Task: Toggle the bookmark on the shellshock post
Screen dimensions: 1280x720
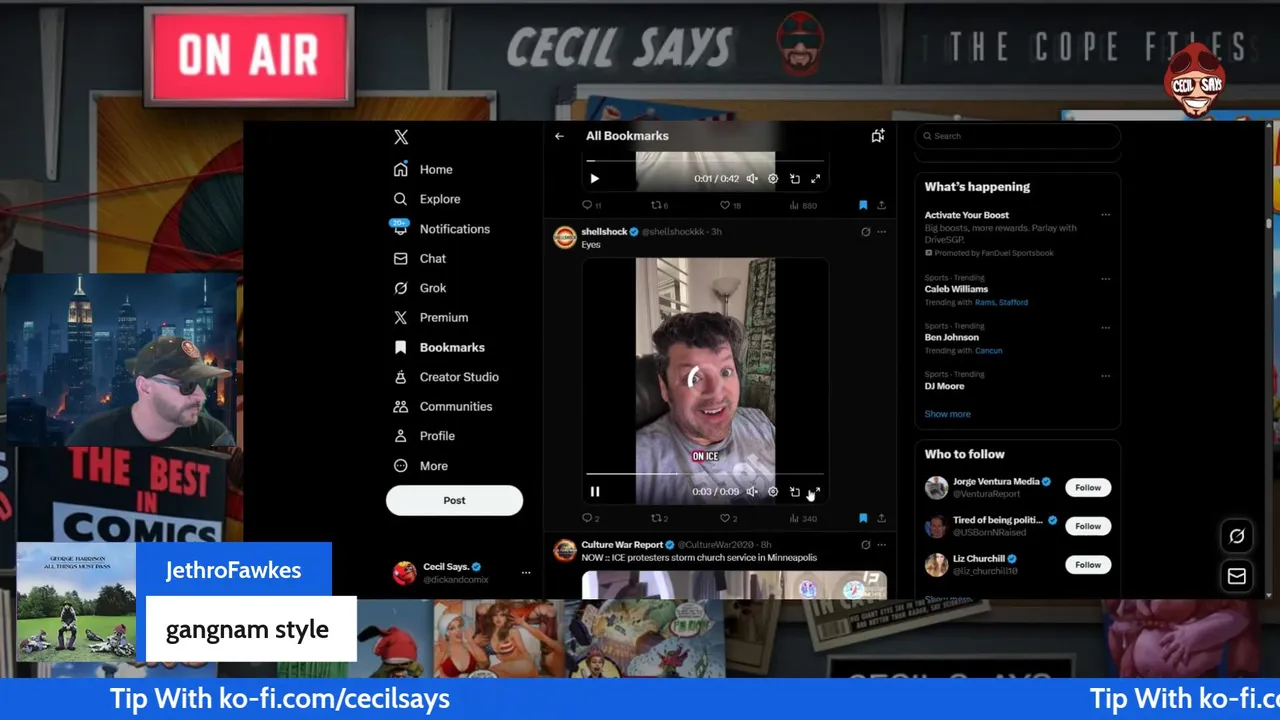Action: [x=863, y=518]
